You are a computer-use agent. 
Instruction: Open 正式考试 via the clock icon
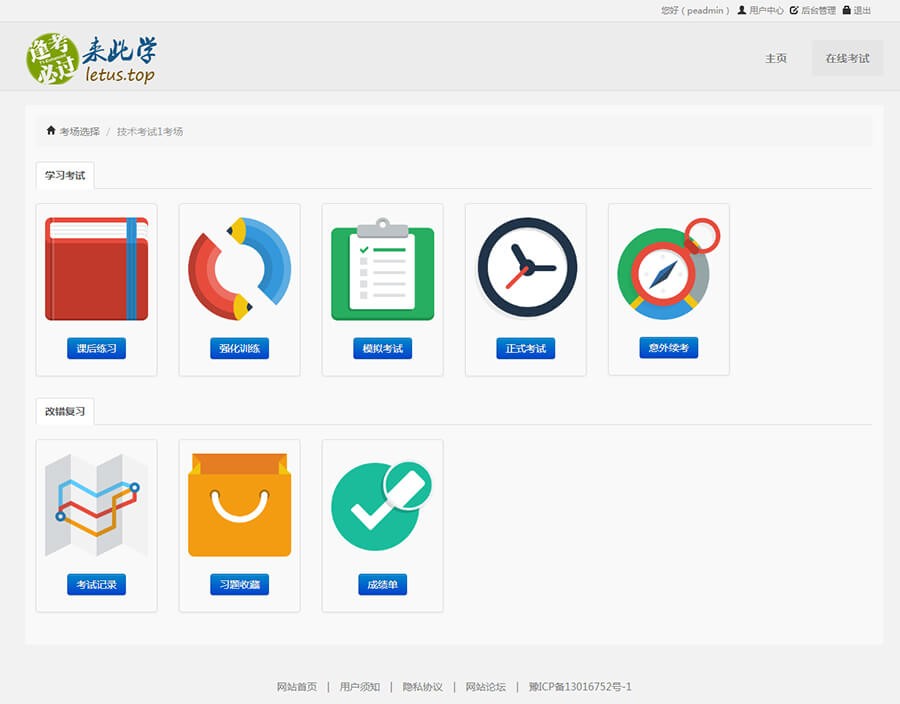525,268
